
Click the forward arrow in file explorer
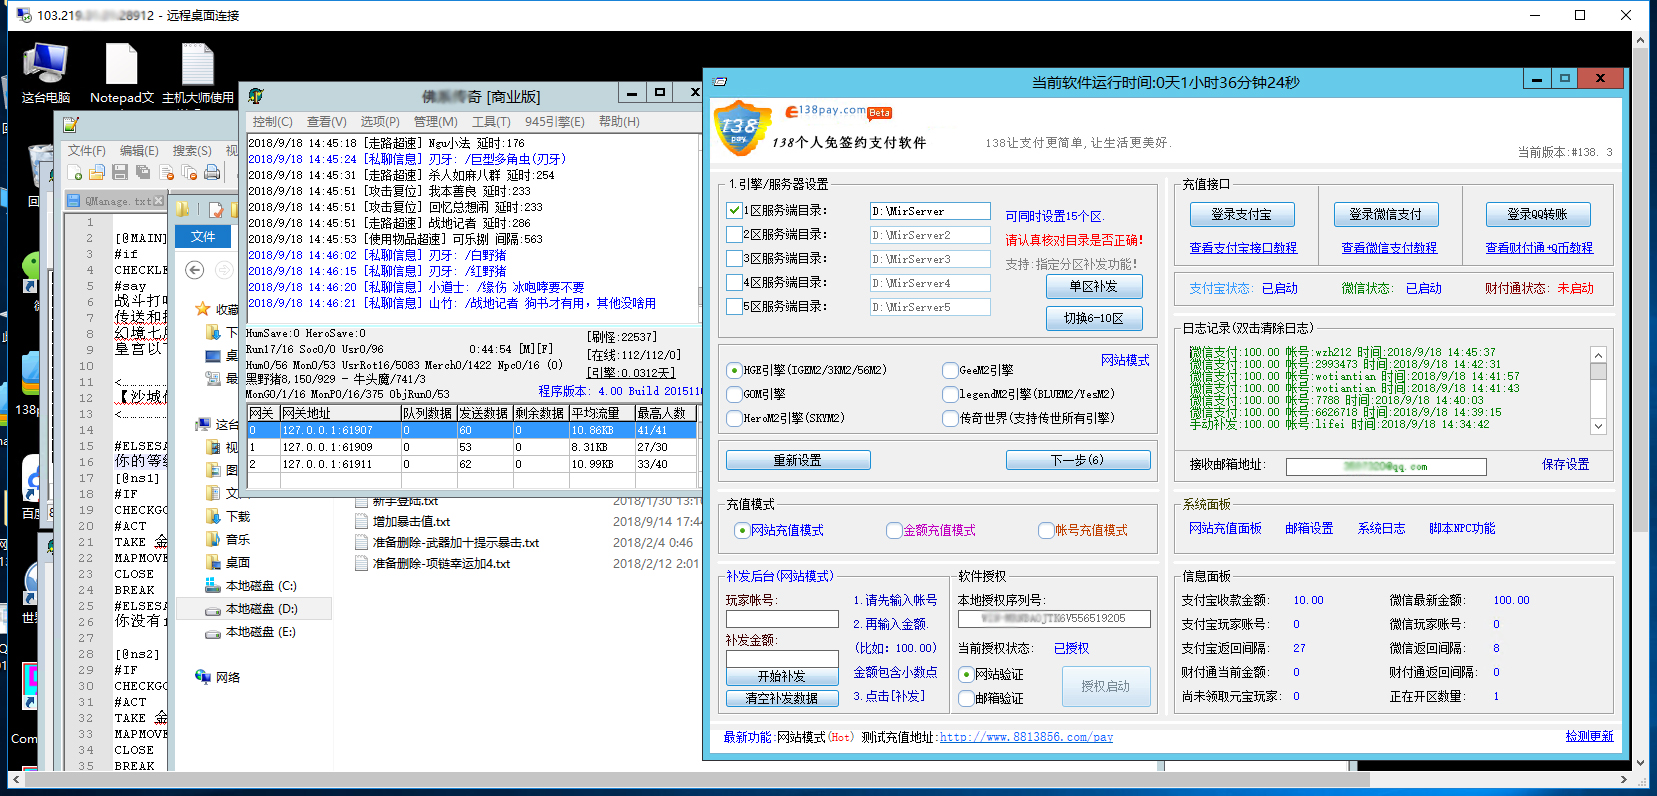point(225,270)
